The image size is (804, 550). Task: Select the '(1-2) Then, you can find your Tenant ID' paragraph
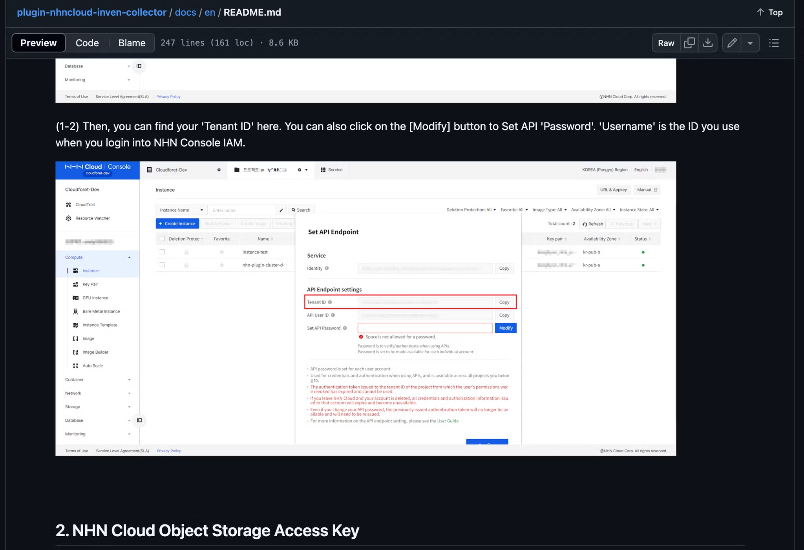(397, 134)
